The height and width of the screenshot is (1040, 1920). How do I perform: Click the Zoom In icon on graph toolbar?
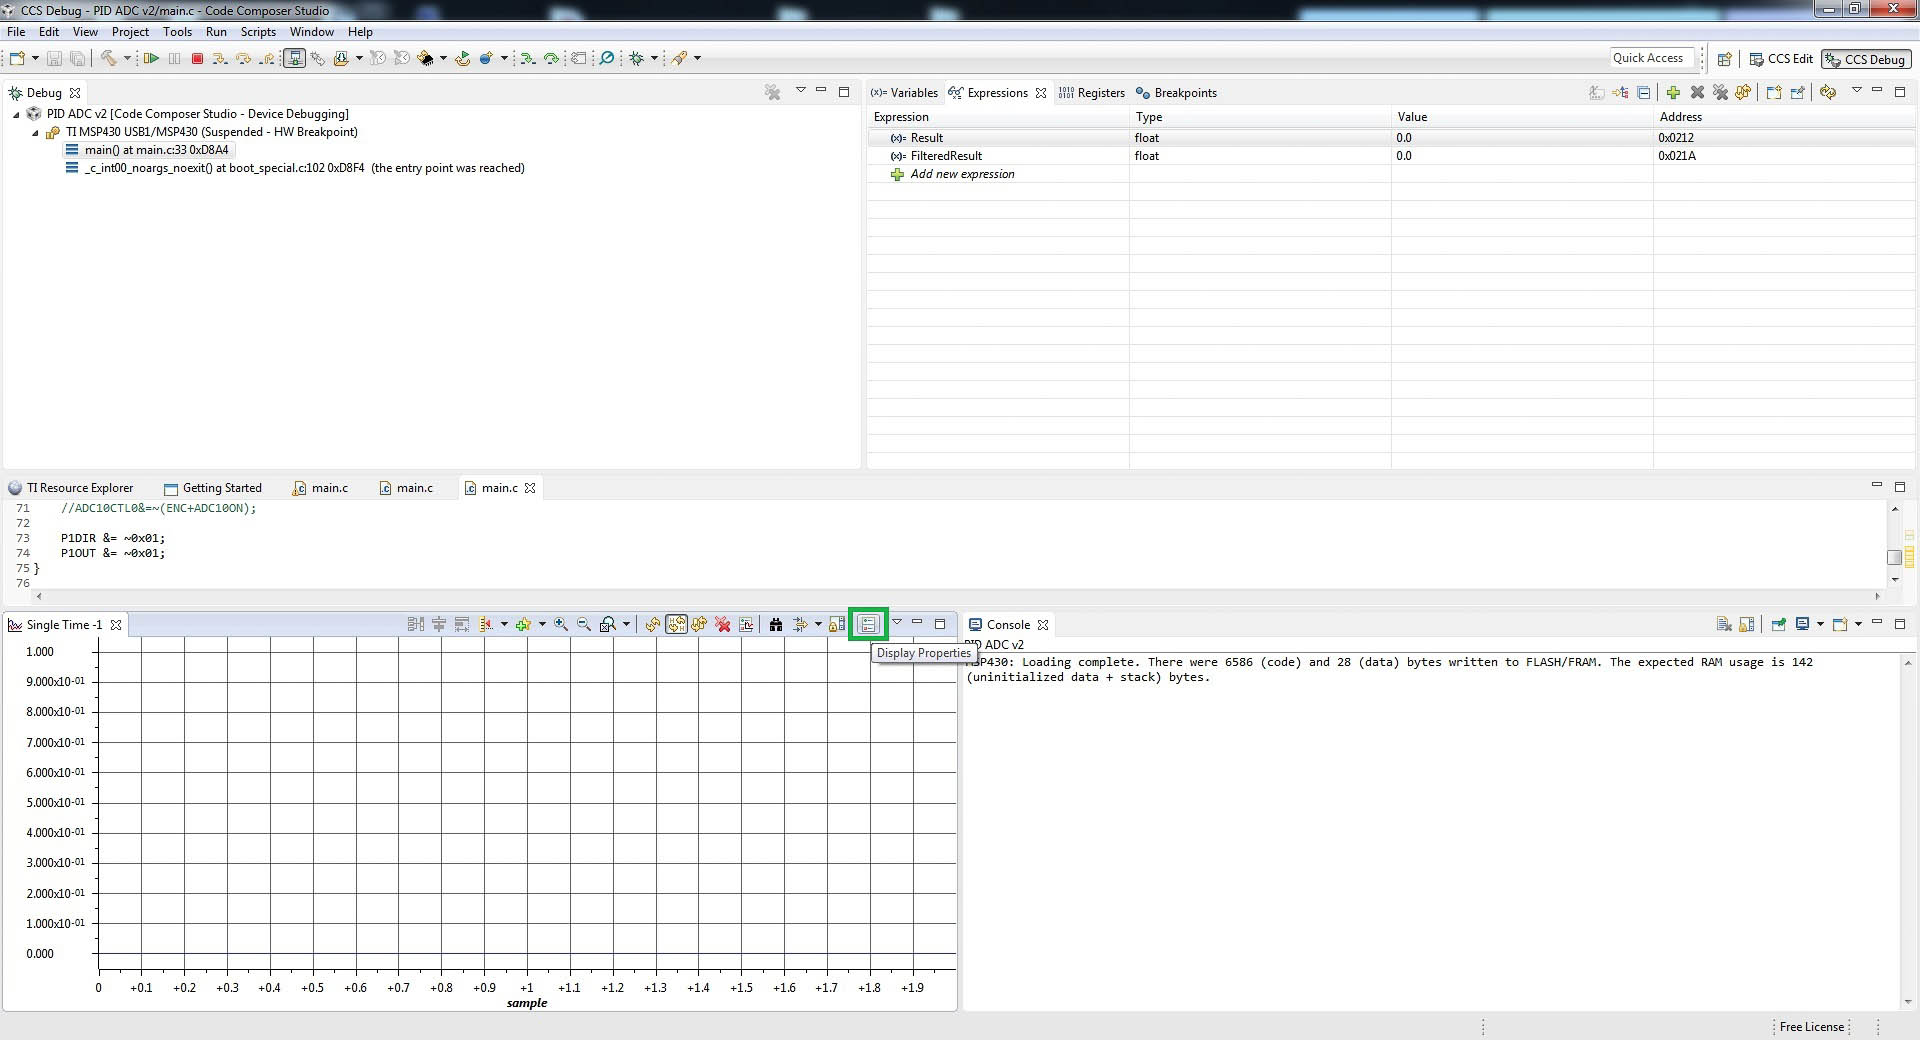(x=560, y=624)
